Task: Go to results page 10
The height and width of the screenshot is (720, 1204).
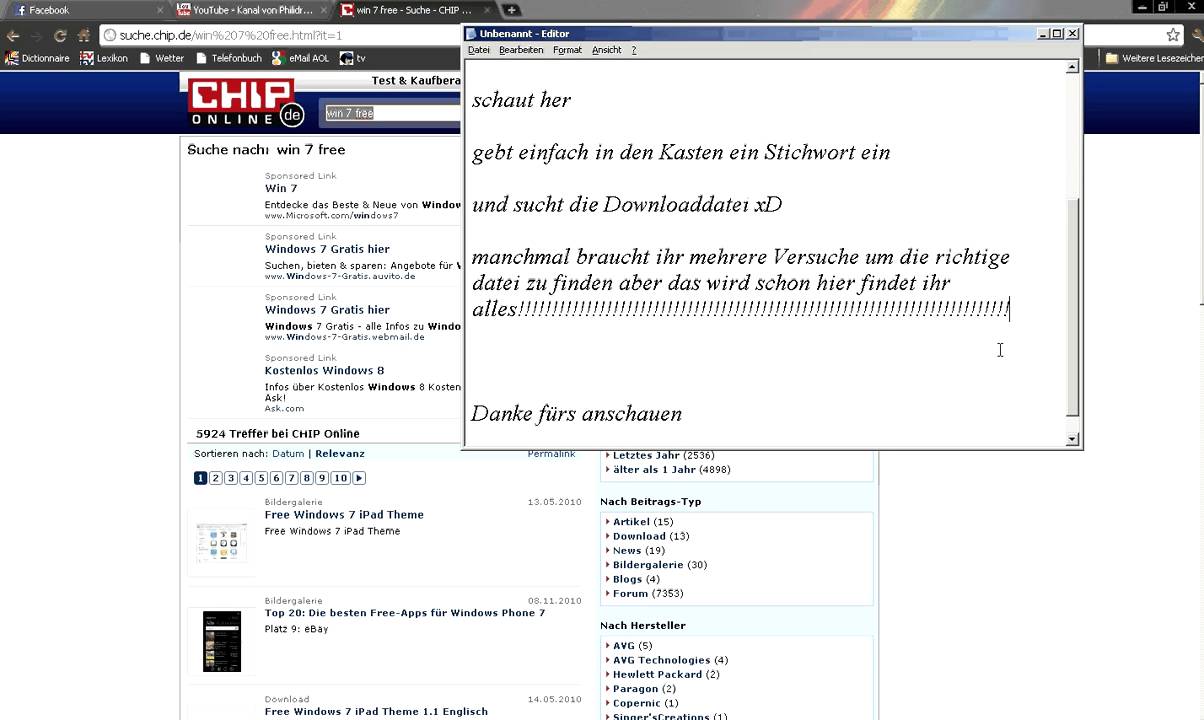Action: (341, 478)
